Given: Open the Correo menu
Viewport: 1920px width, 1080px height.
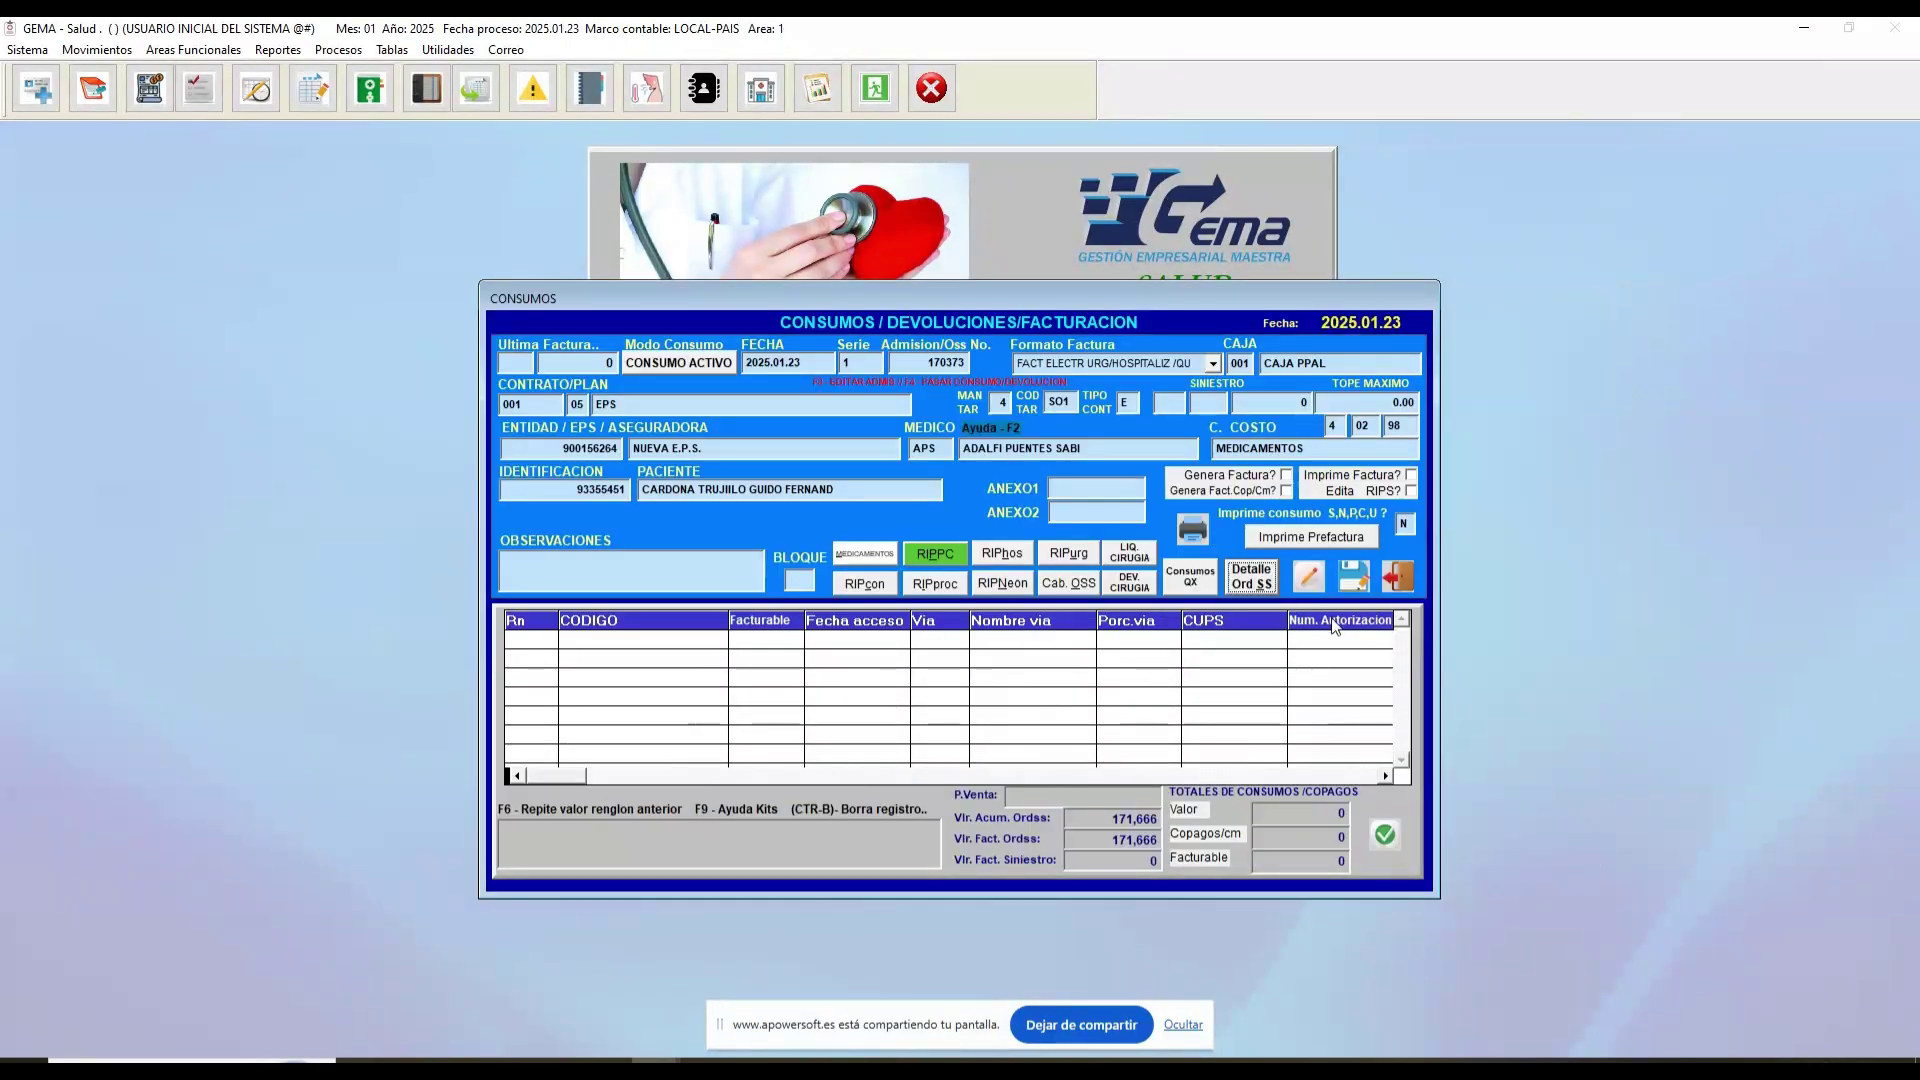Looking at the screenshot, I should click(506, 50).
